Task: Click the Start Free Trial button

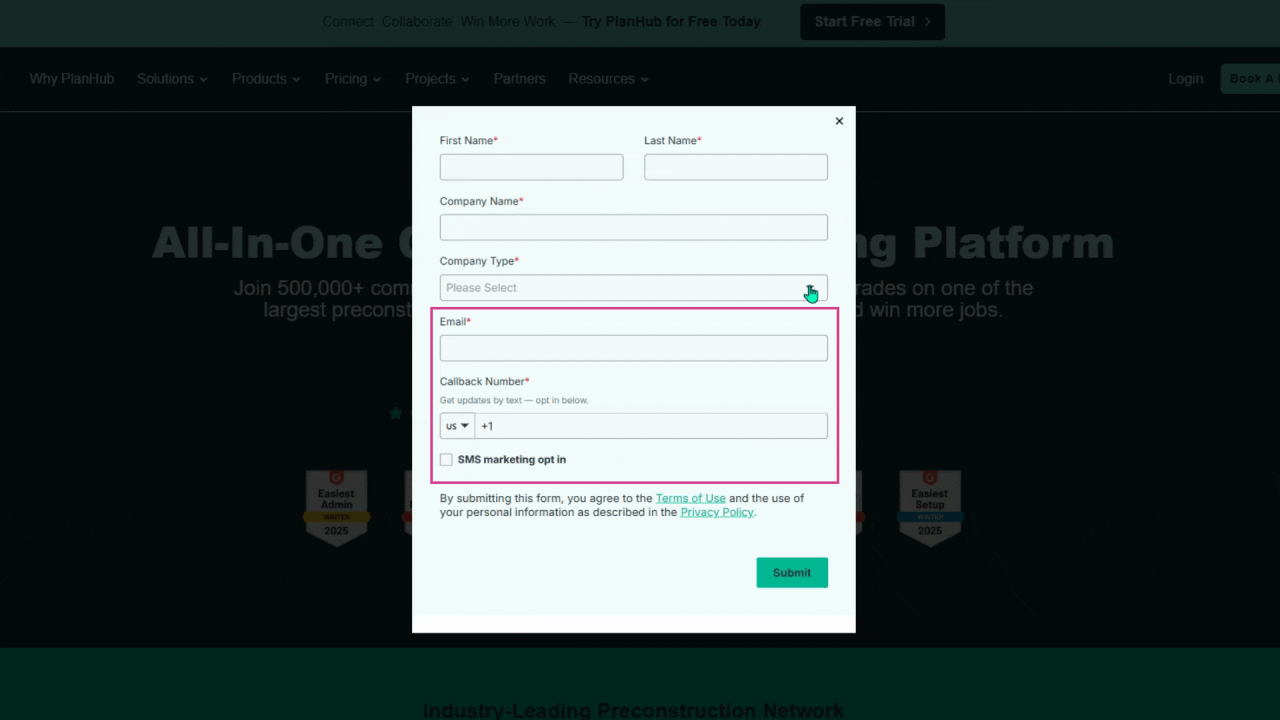Action: click(872, 22)
